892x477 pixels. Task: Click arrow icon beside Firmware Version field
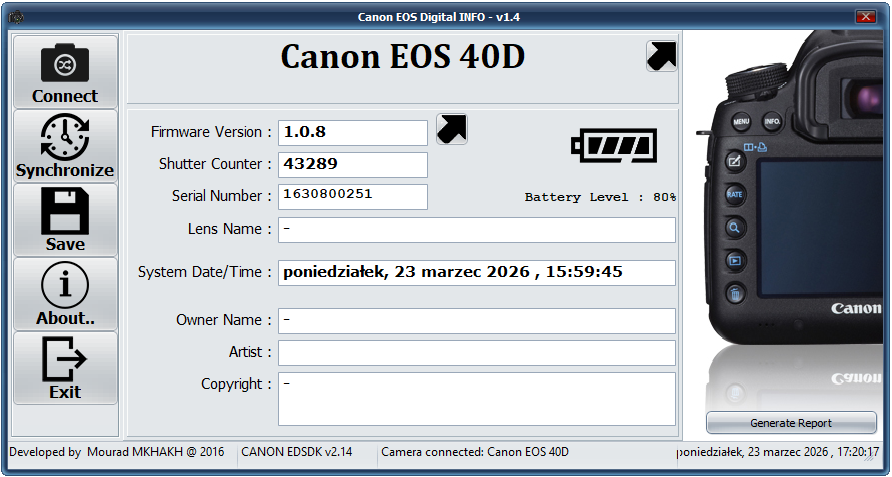coord(452,129)
